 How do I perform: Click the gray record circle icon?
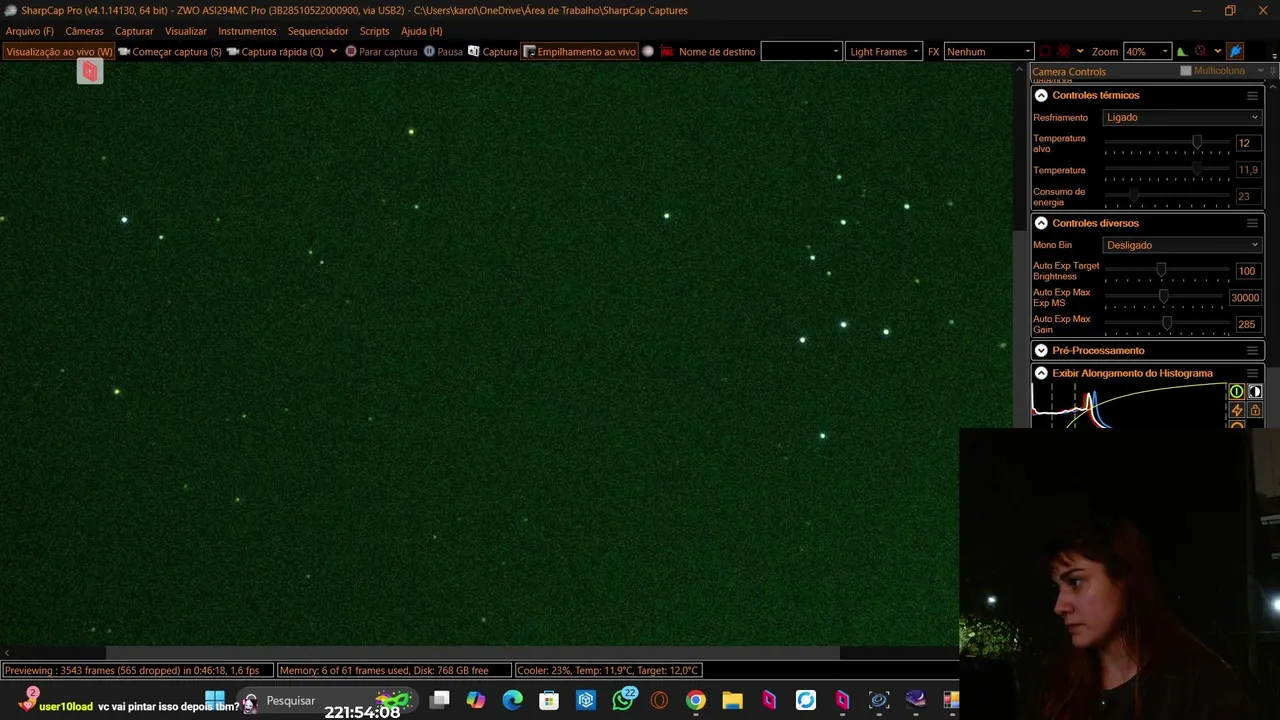point(648,51)
